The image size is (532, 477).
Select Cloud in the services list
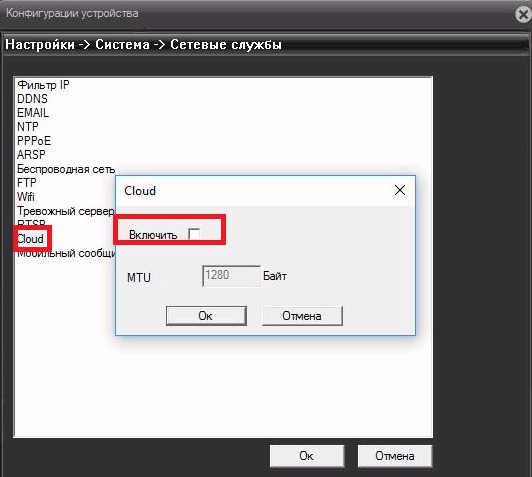31,239
